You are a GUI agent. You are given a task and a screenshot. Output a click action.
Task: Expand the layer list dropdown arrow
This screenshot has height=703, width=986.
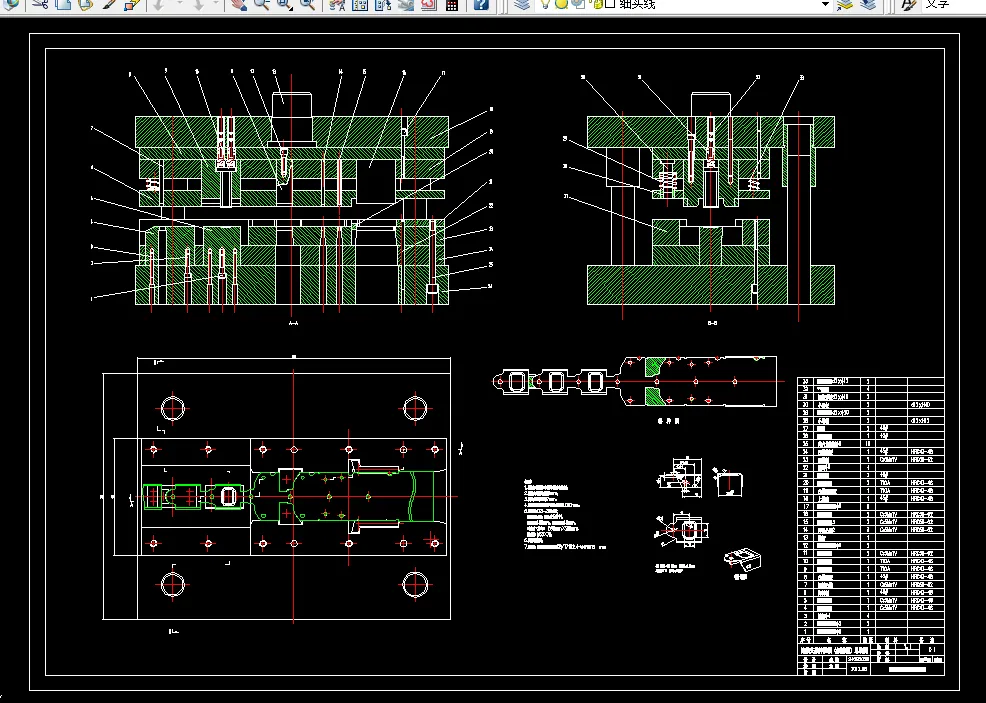(825, 4)
